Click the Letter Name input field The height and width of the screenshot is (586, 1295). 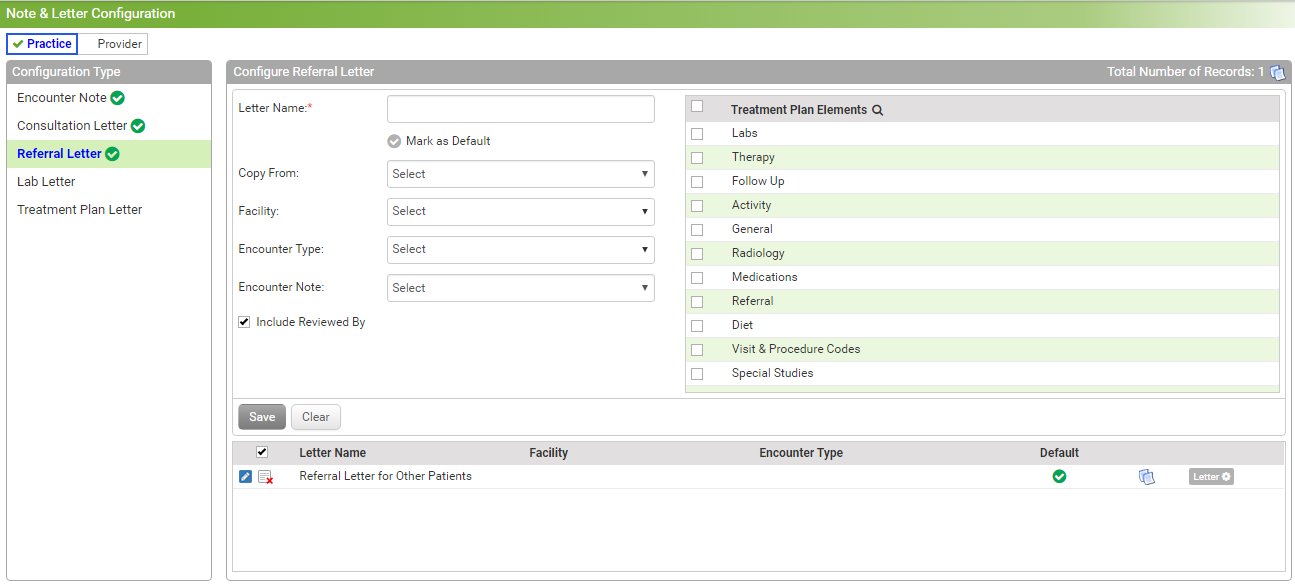click(520, 109)
